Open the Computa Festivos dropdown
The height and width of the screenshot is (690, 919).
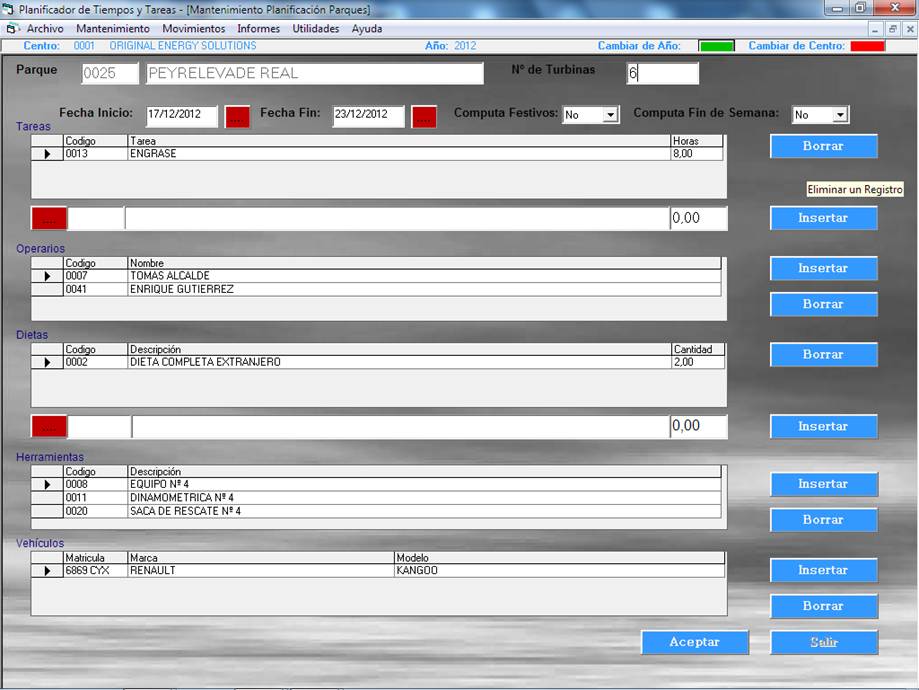pos(610,115)
